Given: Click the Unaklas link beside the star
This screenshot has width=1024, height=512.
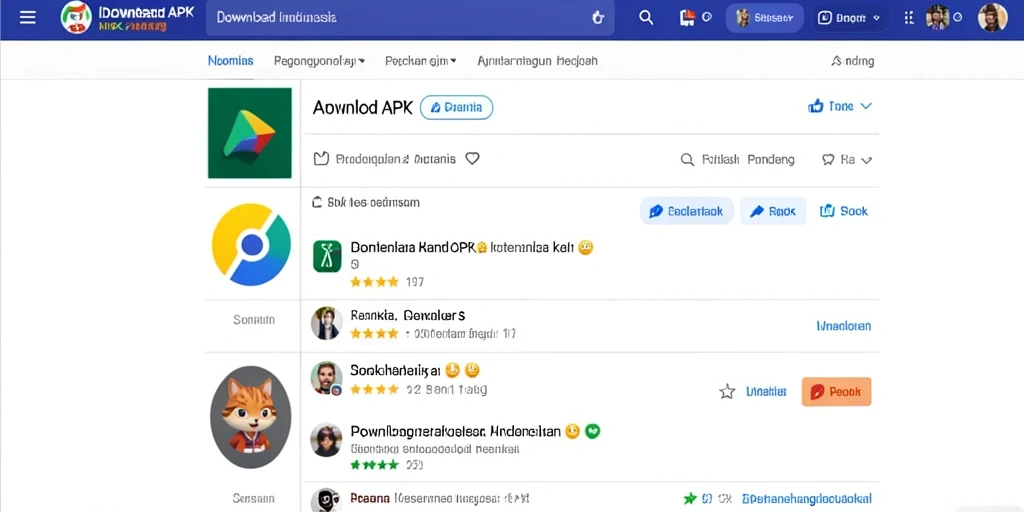Looking at the screenshot, I should 766,392.
